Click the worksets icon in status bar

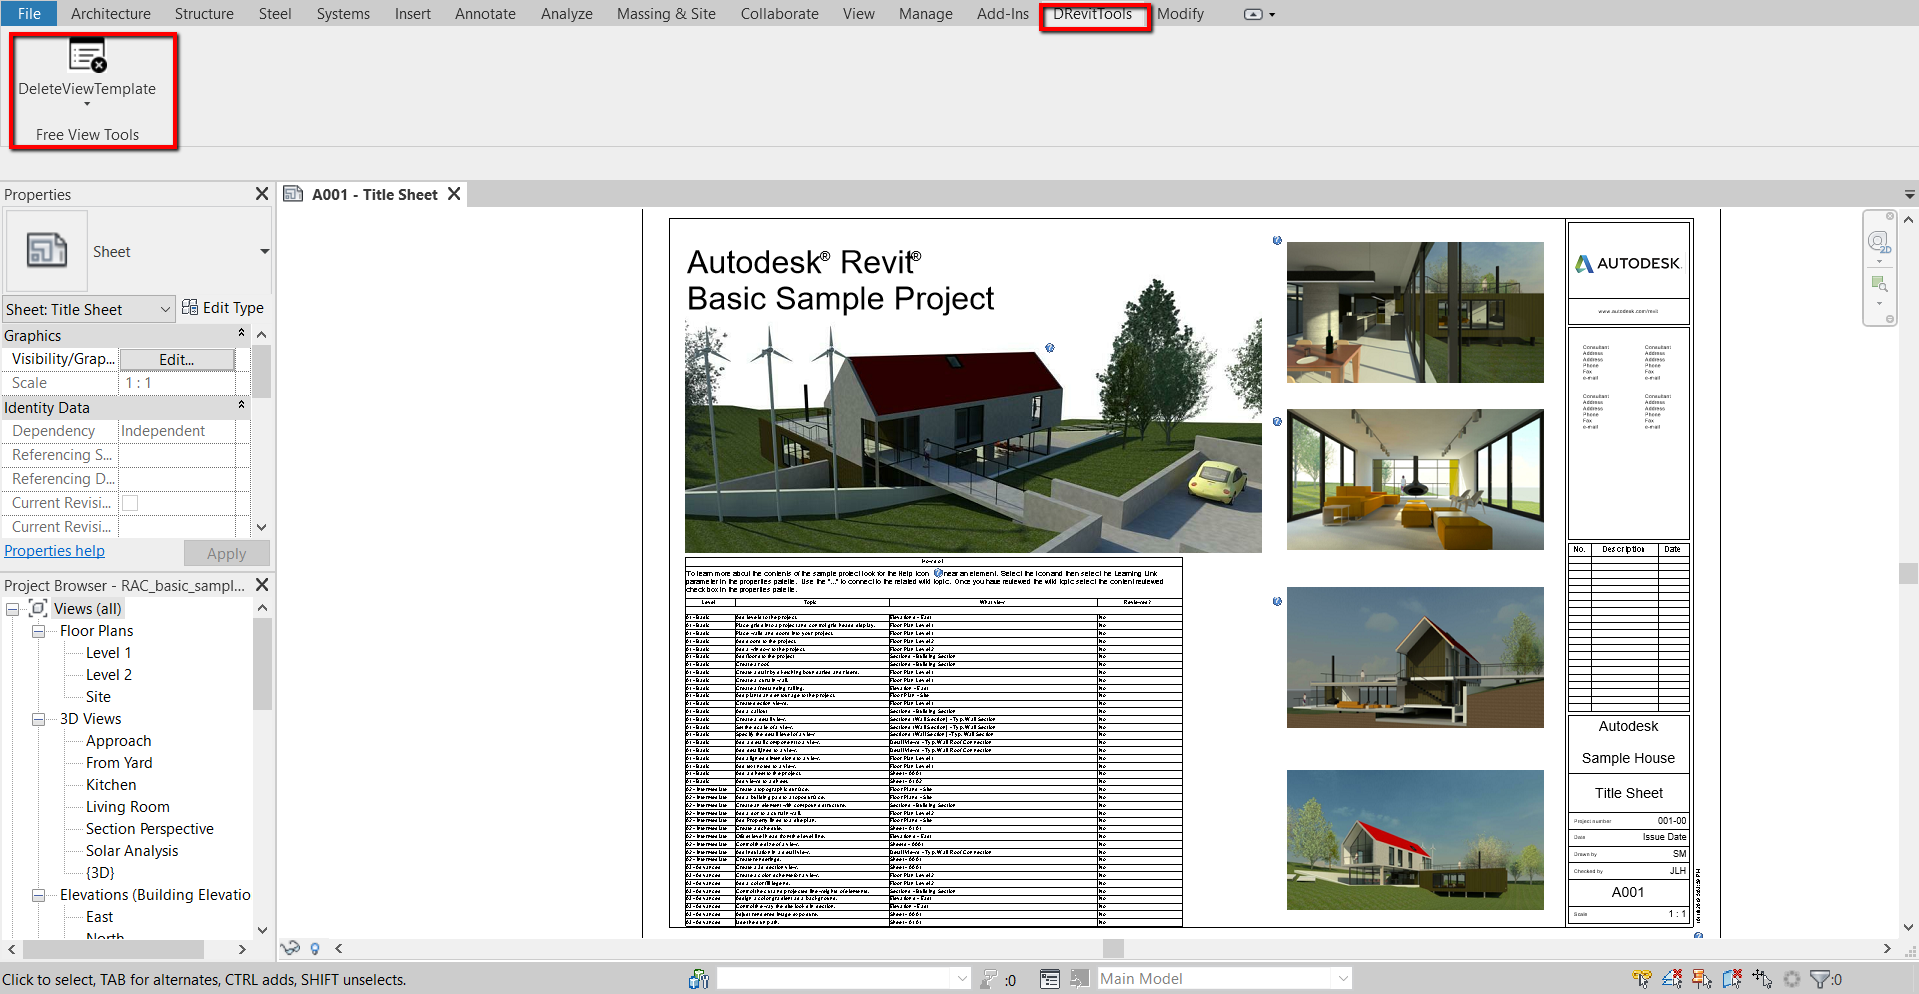698,979
